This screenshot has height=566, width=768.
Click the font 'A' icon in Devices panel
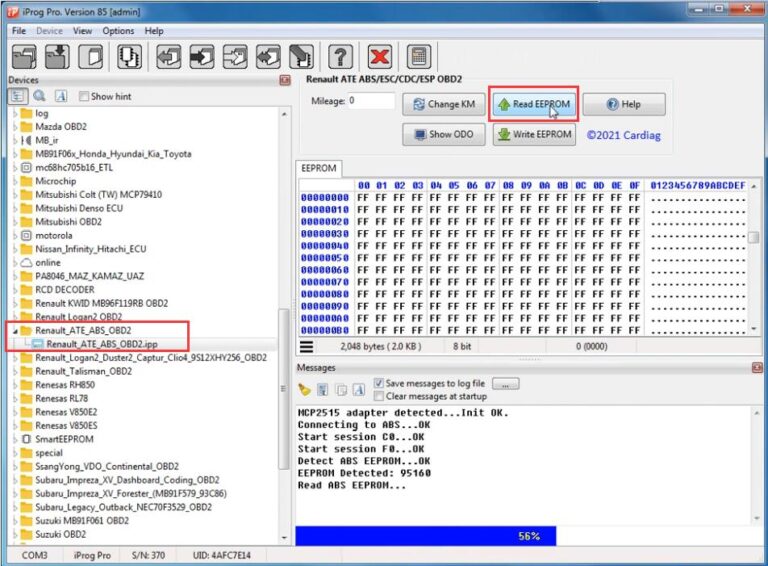61,96
